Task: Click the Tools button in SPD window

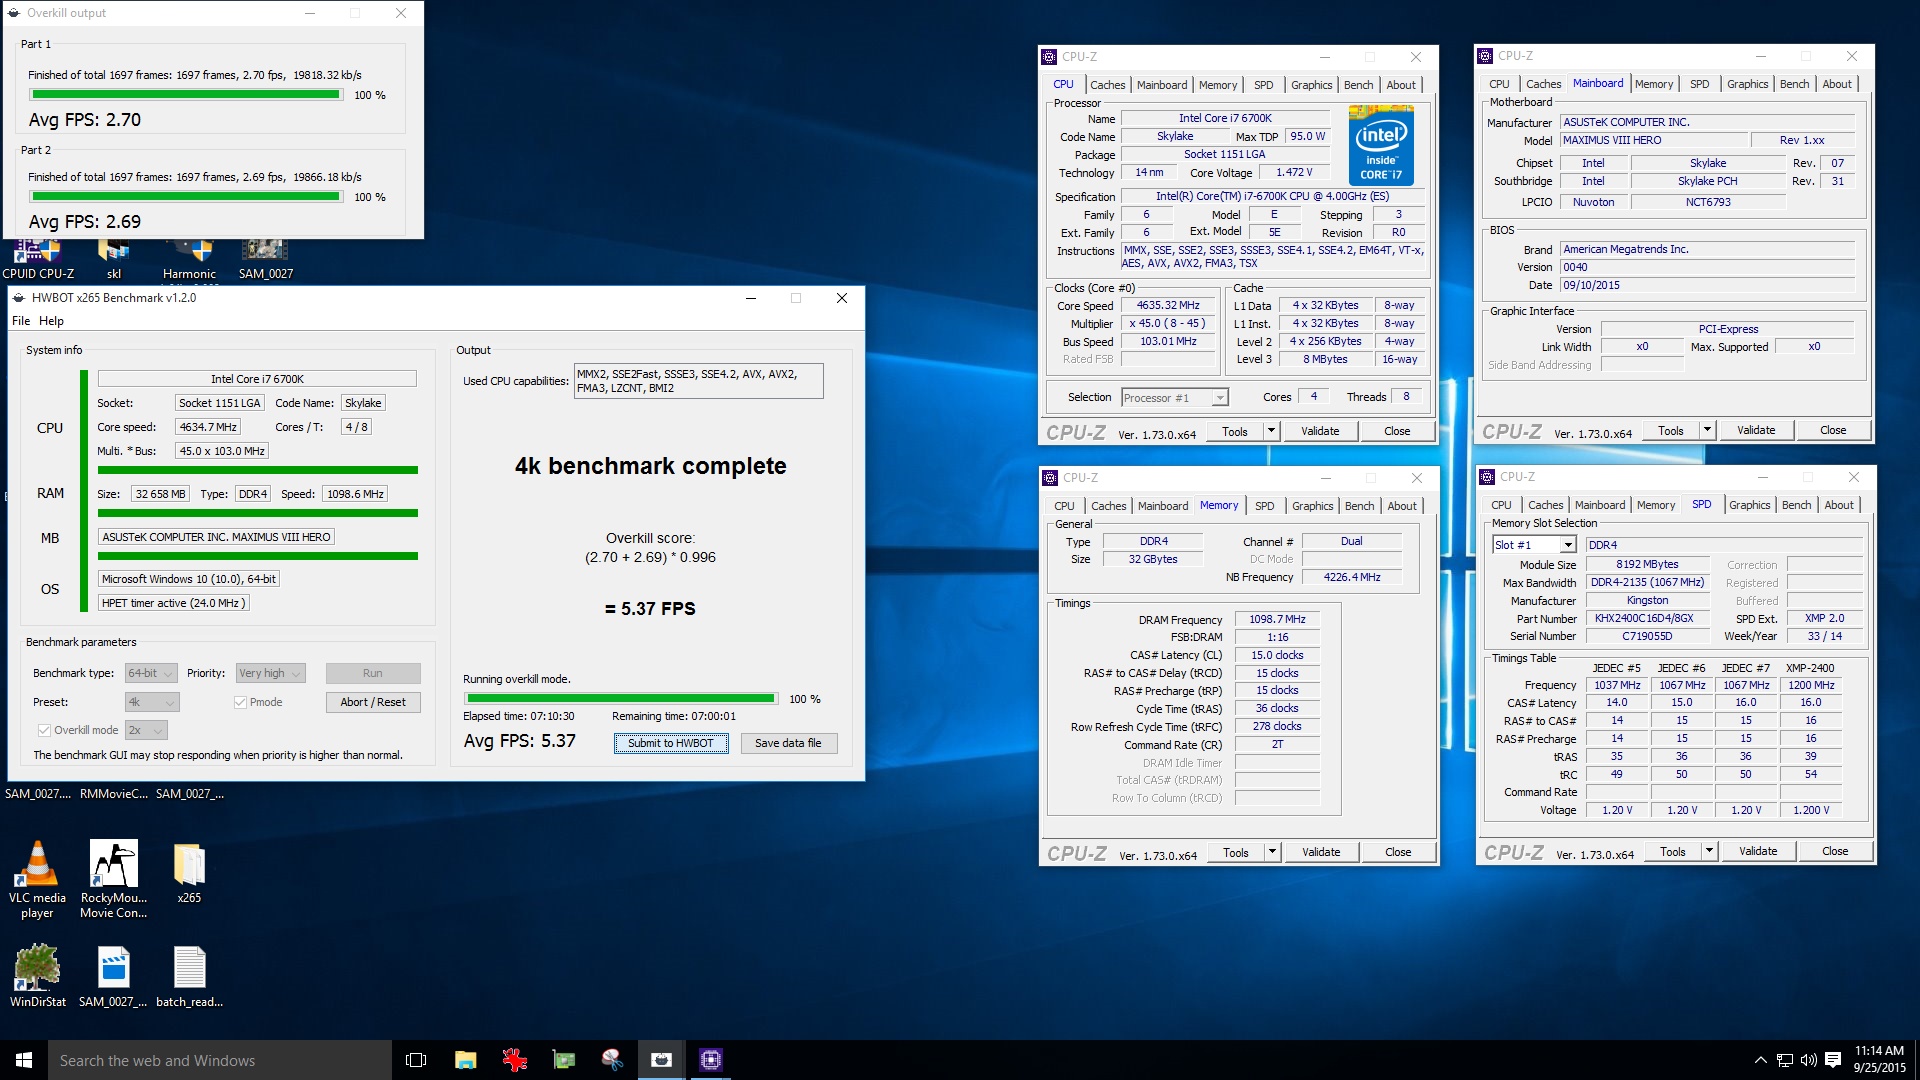Action: pyautogui.click(x=1672, y=851)
